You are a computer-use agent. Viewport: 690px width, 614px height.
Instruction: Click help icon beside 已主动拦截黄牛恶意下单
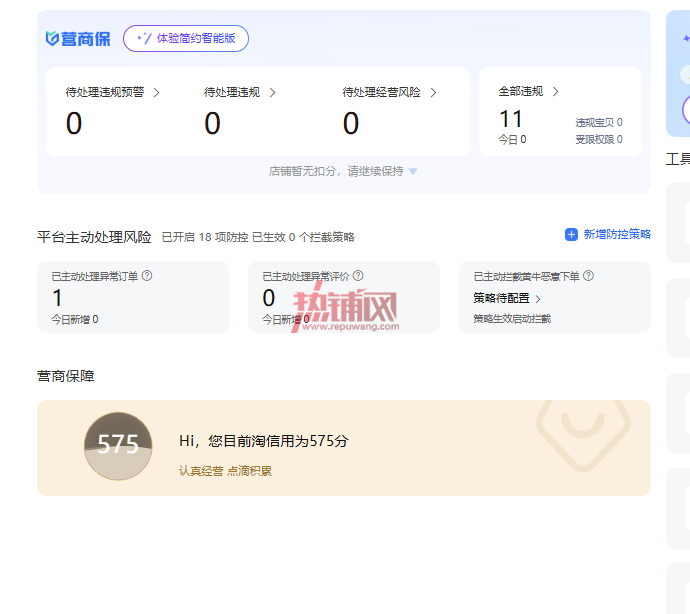click(588, 276)
